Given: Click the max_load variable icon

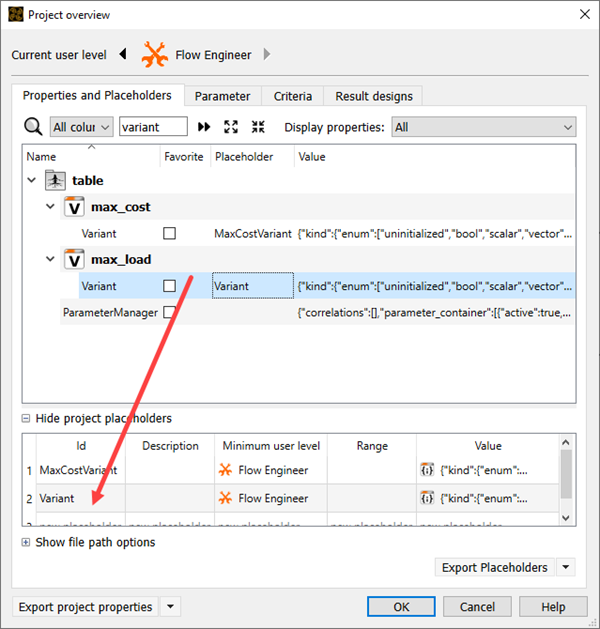Looking at the screenshot, I should [74, 260].
